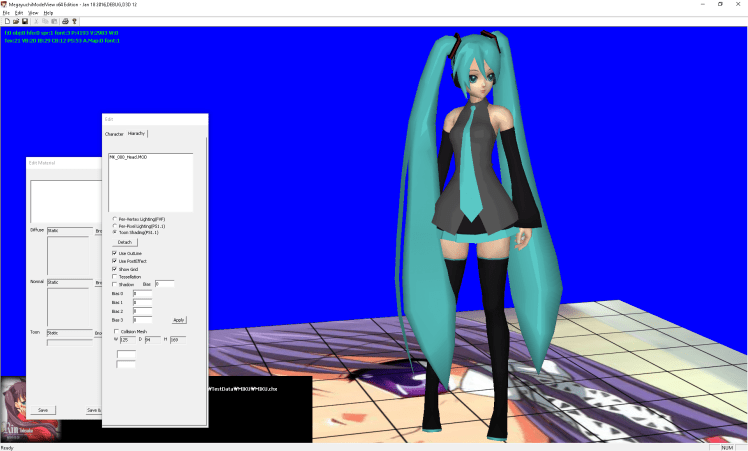
Task: Click the Normal texture preview box
Action: point(68,307)
